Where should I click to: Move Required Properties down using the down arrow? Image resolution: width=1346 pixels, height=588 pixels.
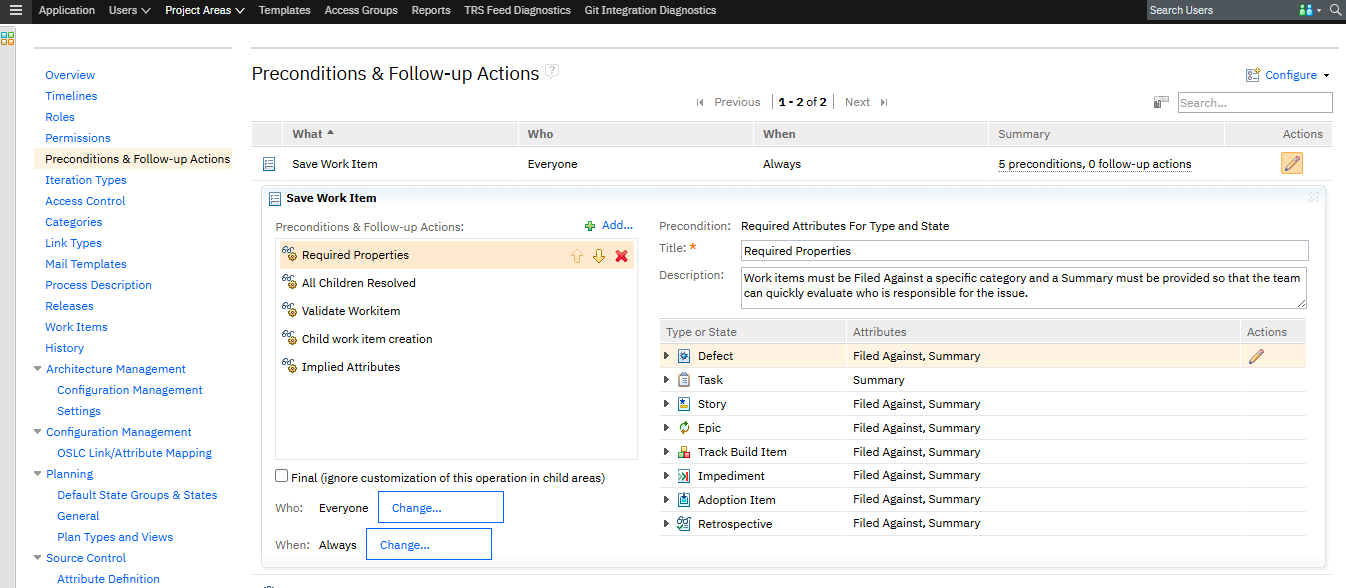pos(598,255)
